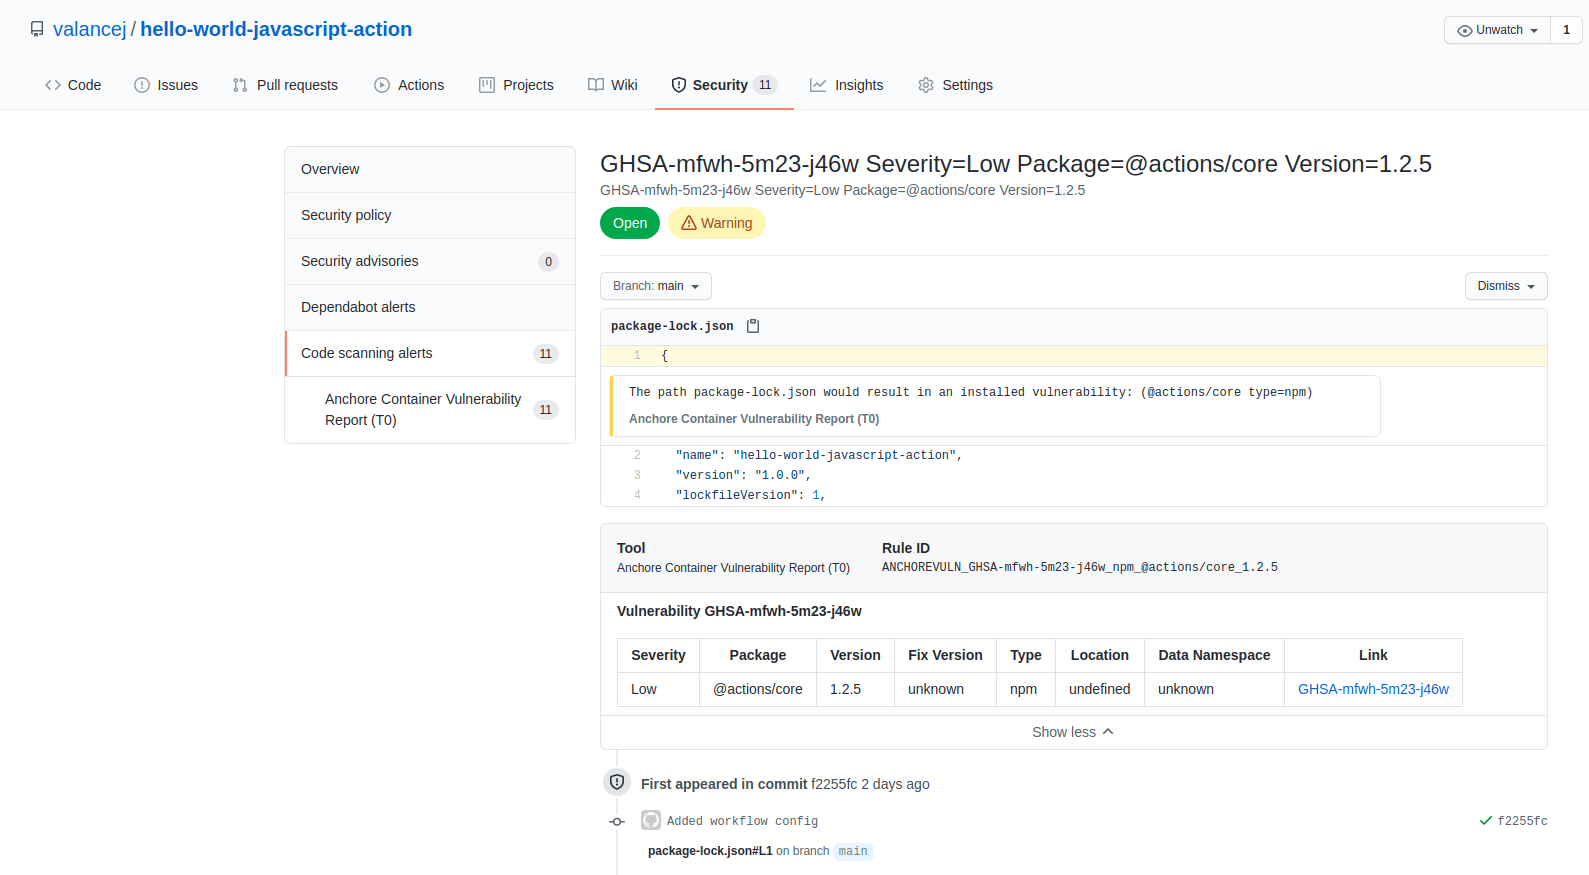Click the "lockfileVersion": 1 code line
The image size is (1589, 875).
point(1074,495)
